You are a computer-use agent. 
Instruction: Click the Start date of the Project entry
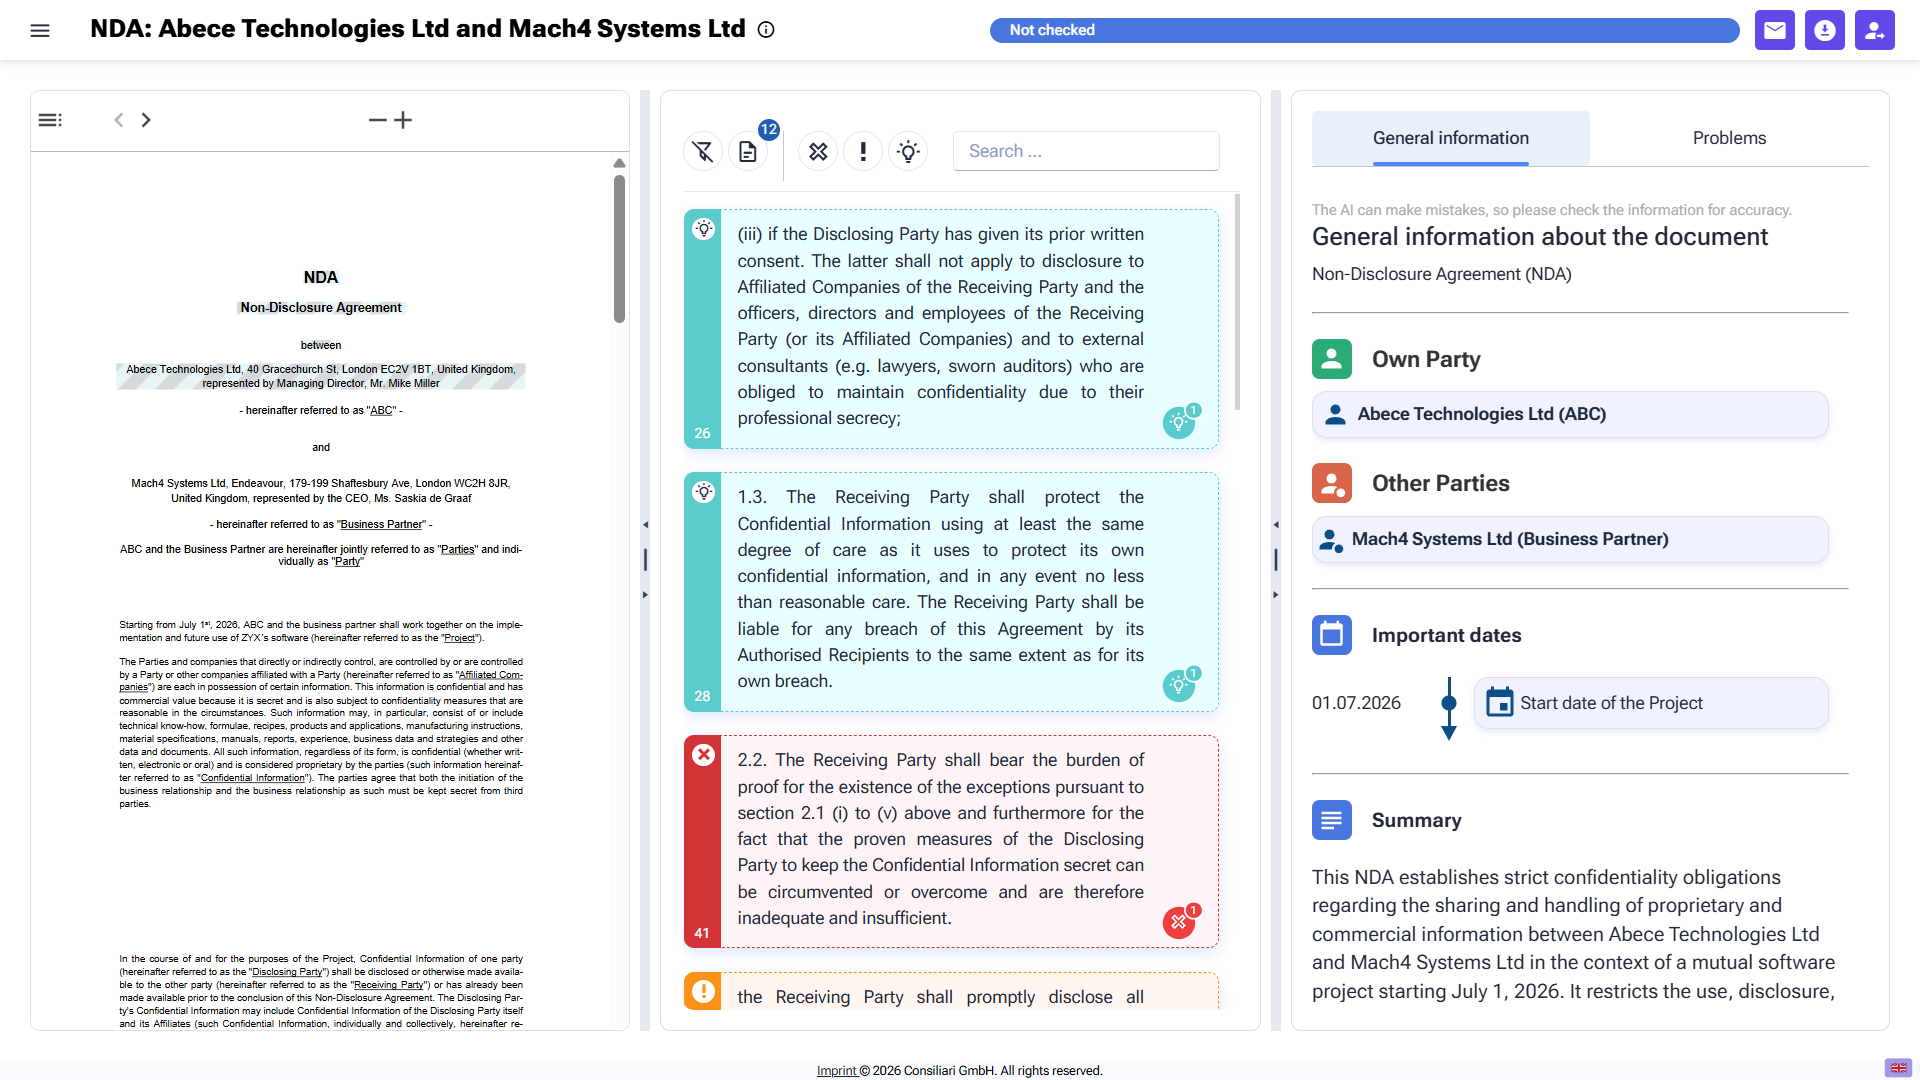[1651, 703]
